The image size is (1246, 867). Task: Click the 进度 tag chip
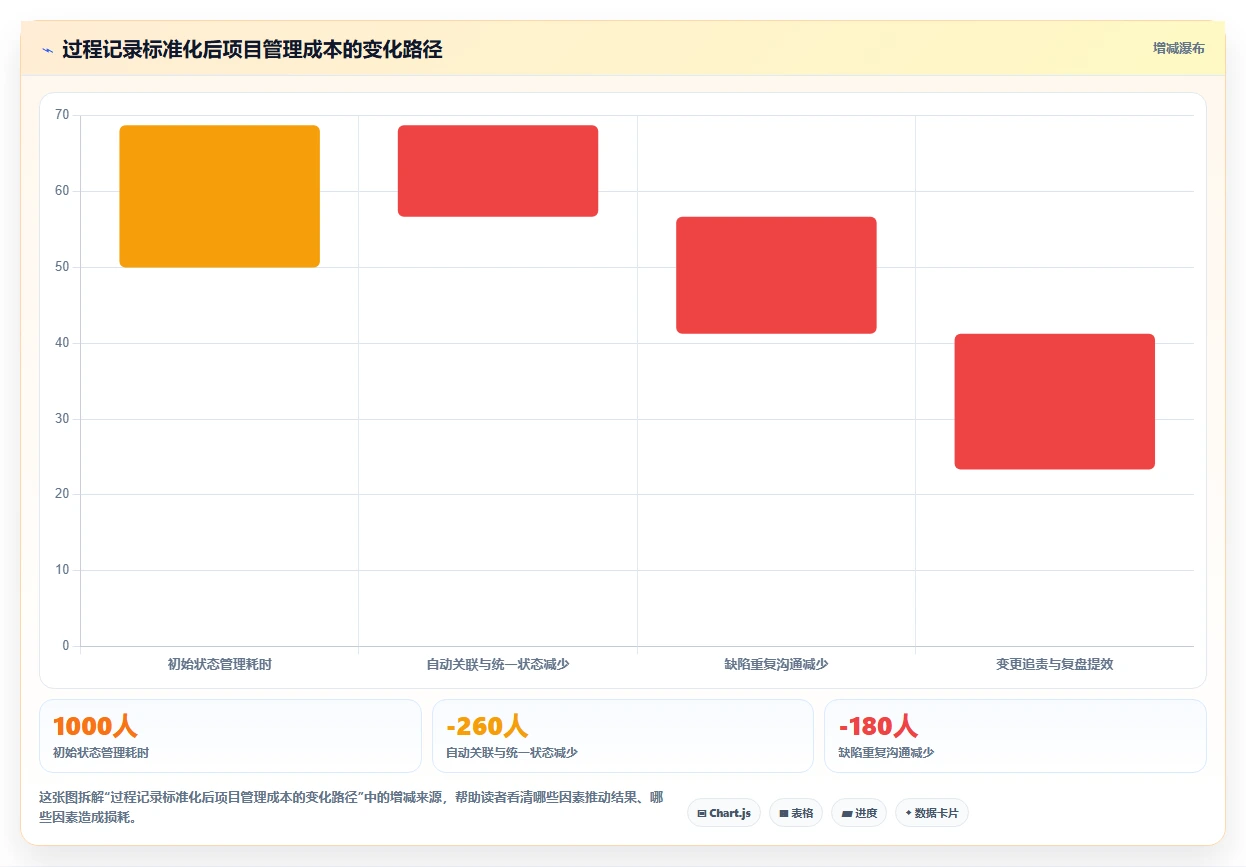click(859, 813)
